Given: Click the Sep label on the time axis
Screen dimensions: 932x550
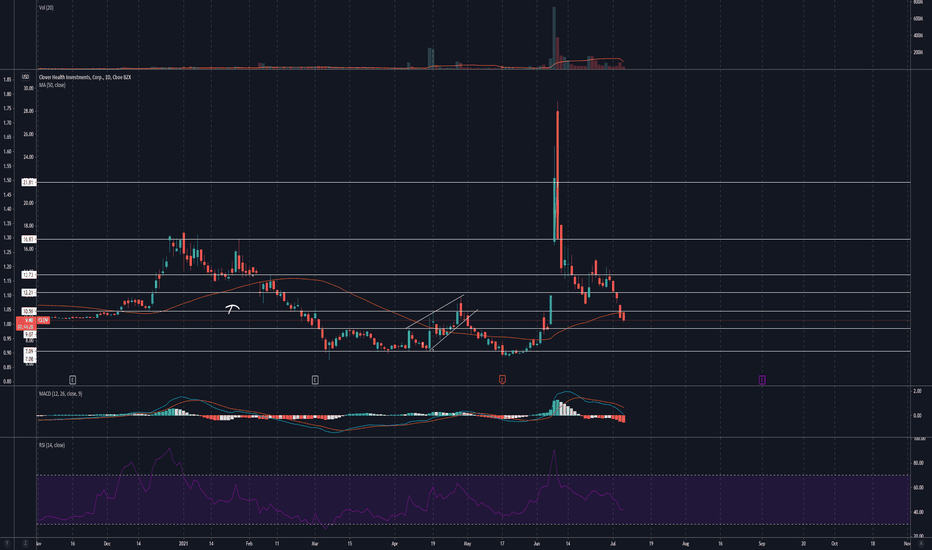Looking at the screenshot, I should (x=761, y=543).
